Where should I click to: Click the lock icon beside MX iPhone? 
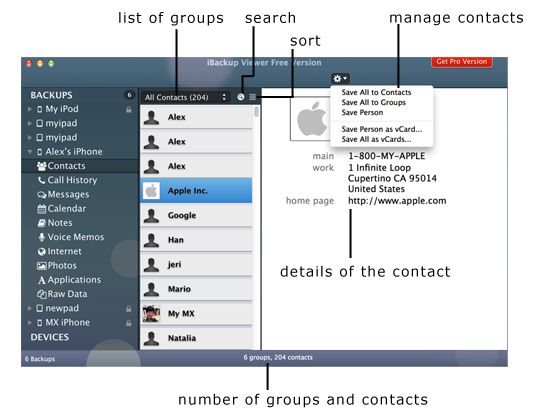point(129,323)
